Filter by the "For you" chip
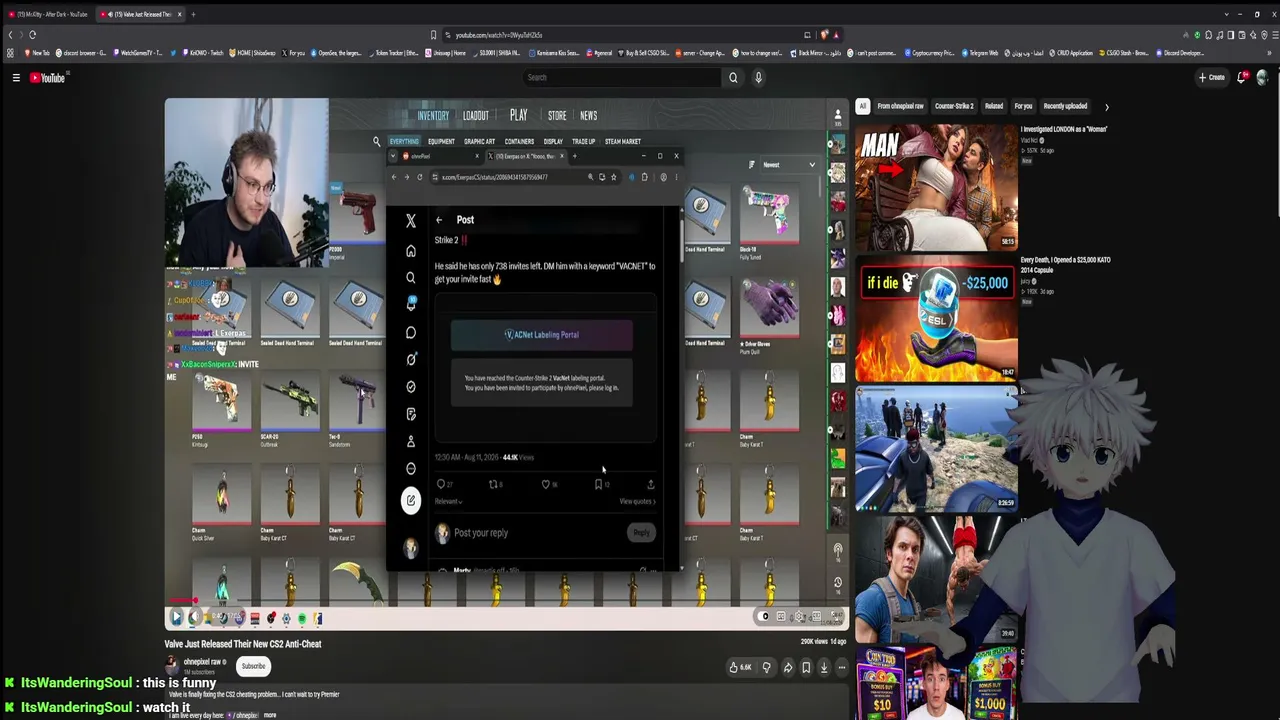Image resolution: width=1280 pixels, height=720 pixels. pos(1023,106)
